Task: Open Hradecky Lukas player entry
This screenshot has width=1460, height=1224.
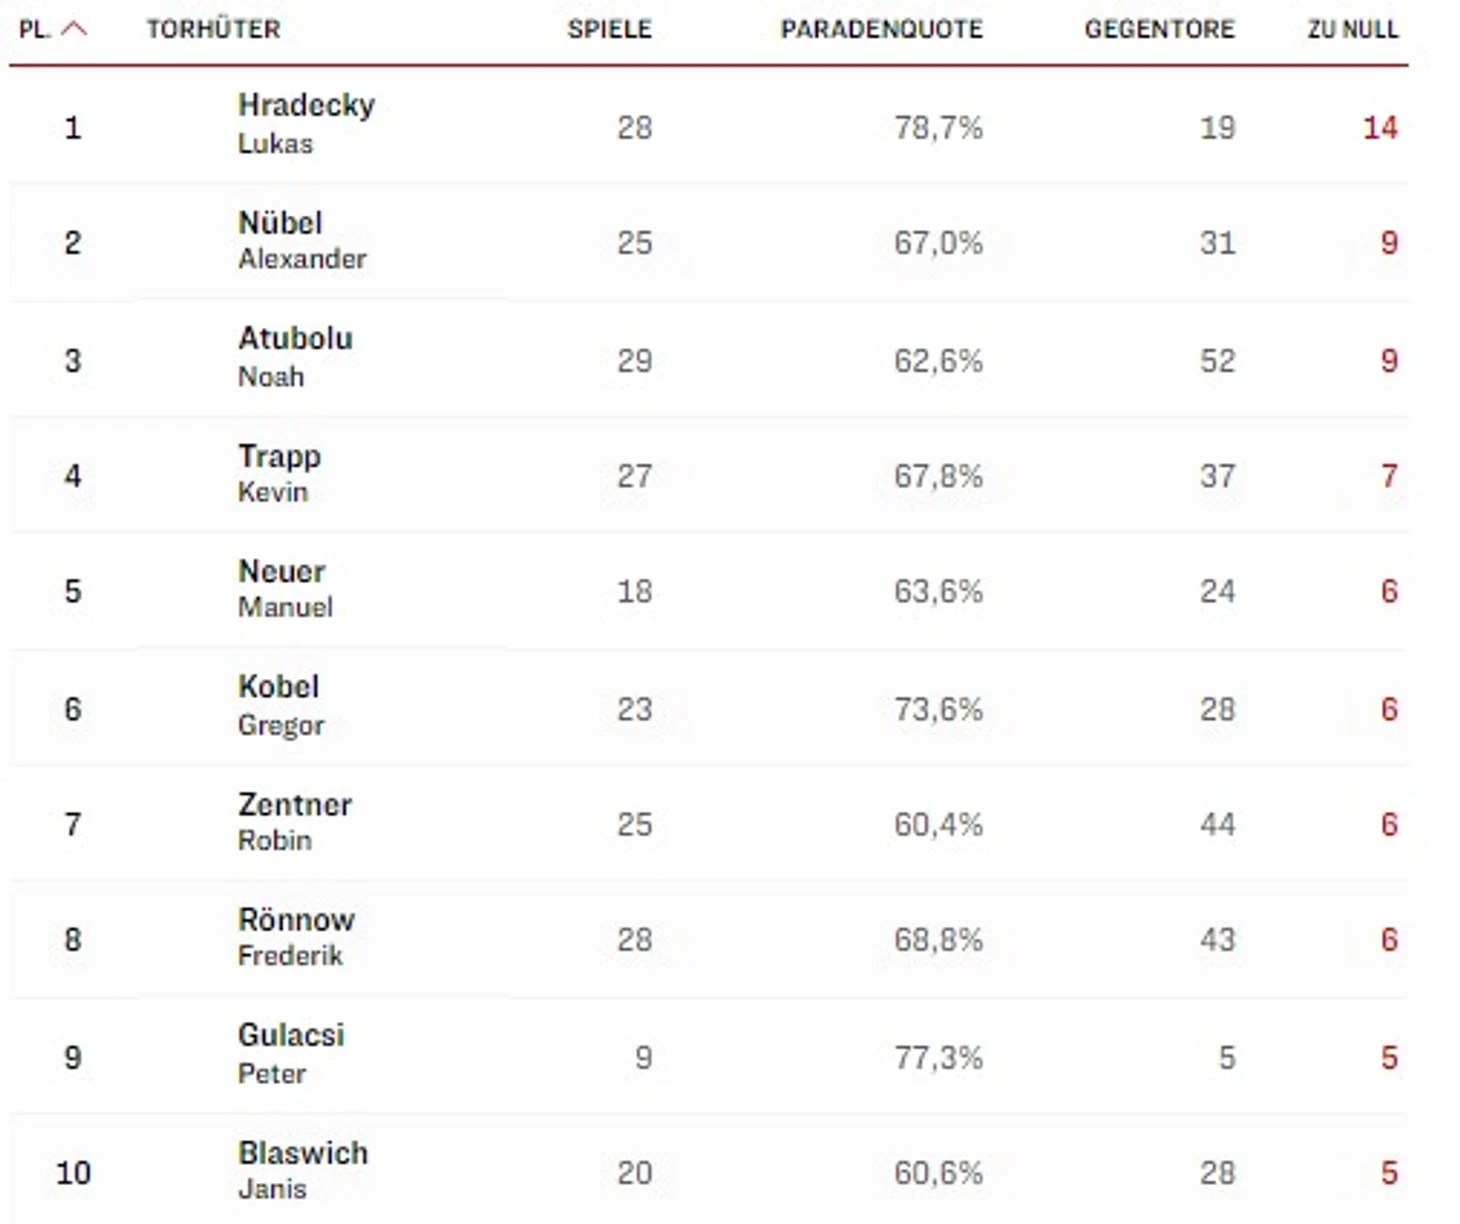Action: (305, 123)
